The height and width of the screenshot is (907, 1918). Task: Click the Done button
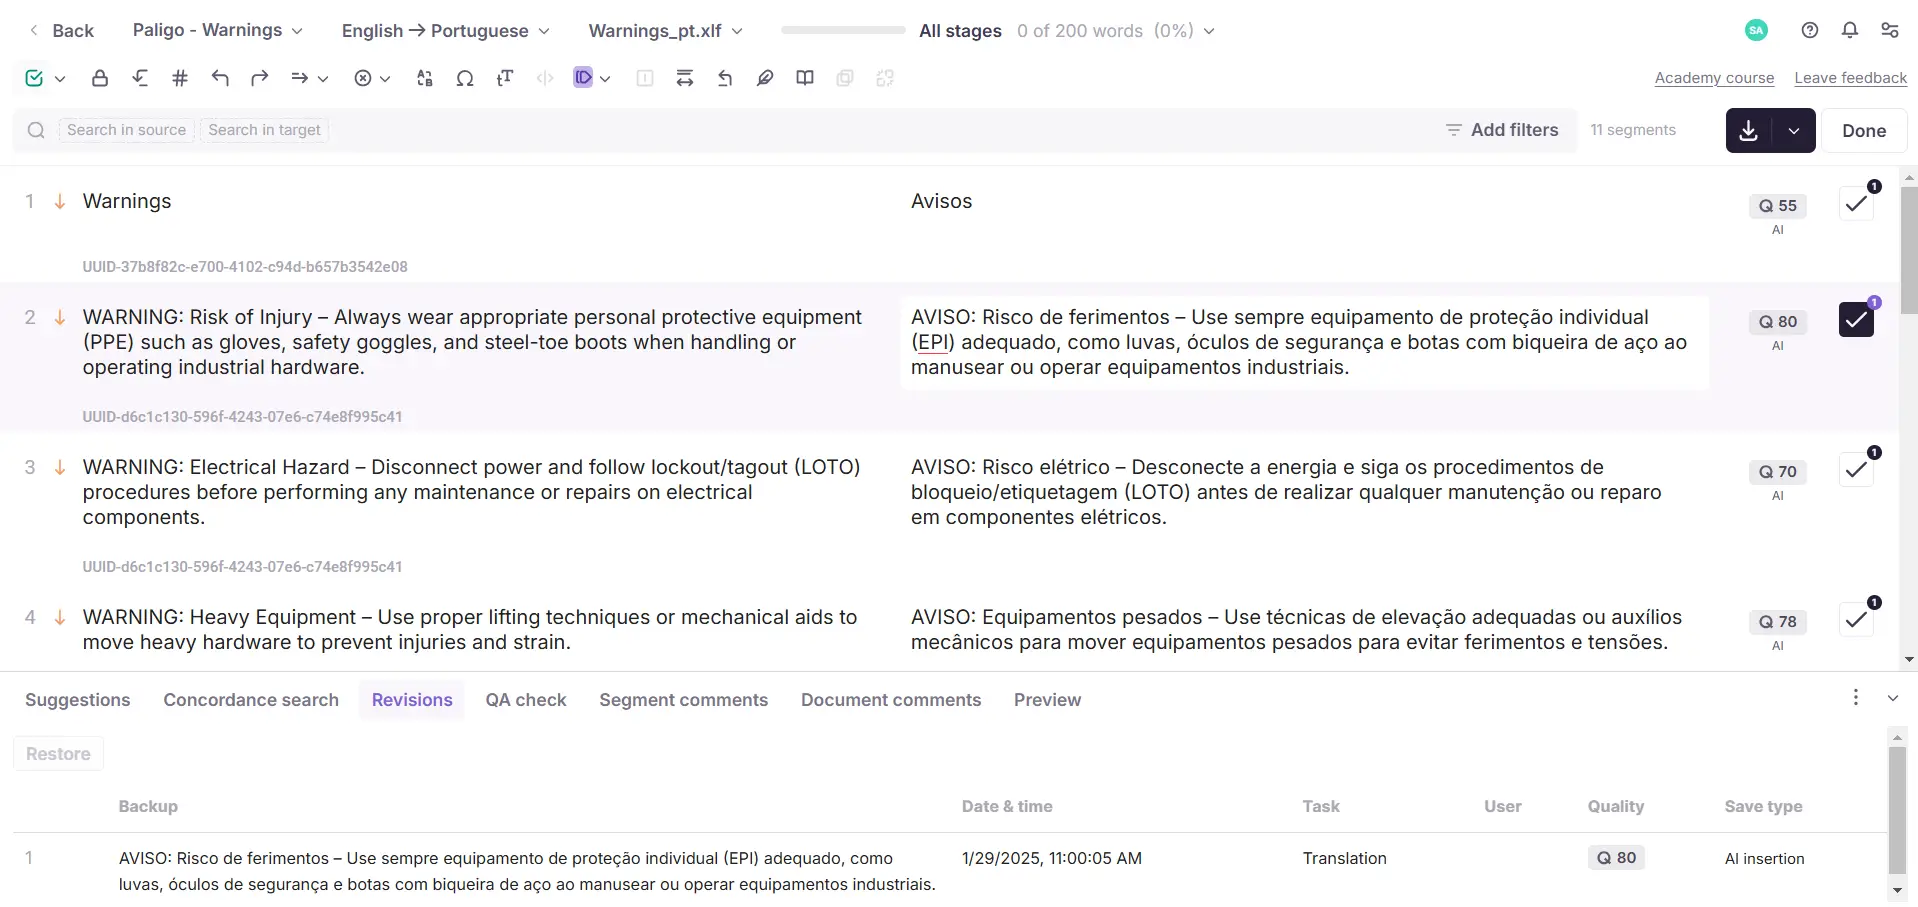coord(1864,130)
